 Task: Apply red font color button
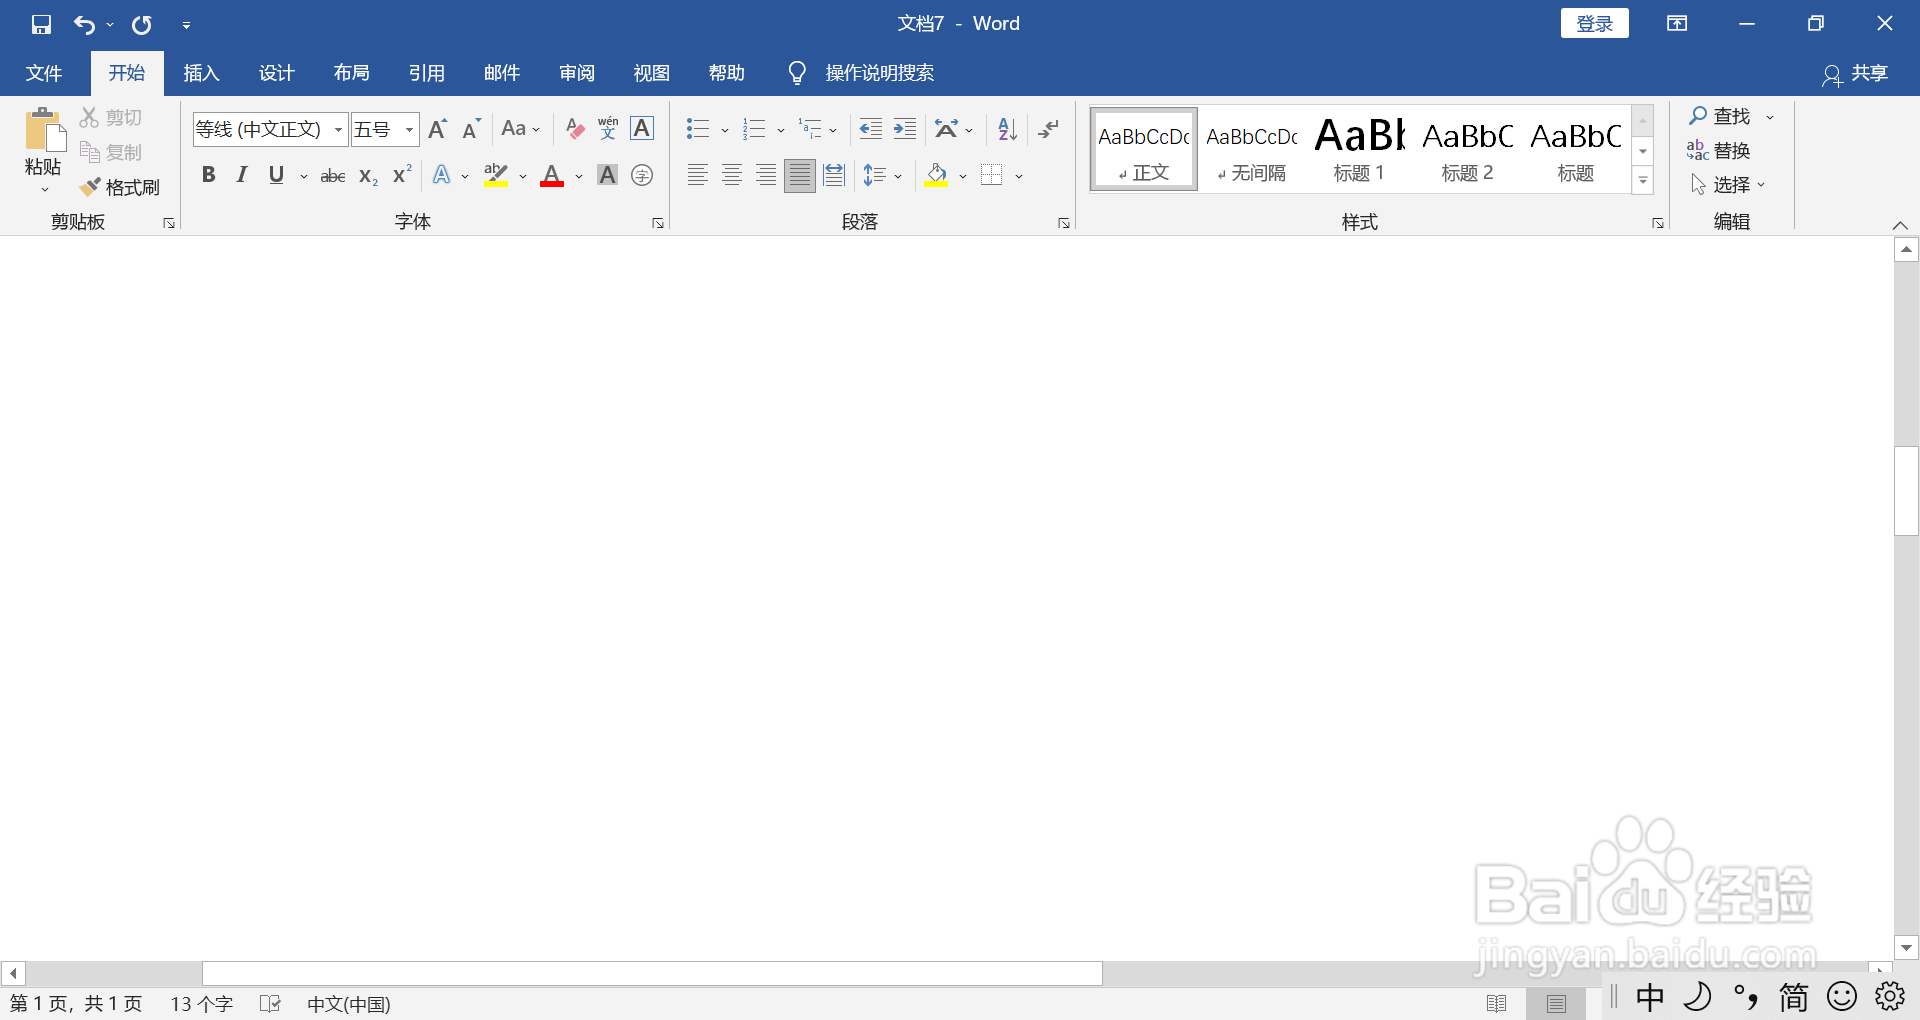coord(552,176)
